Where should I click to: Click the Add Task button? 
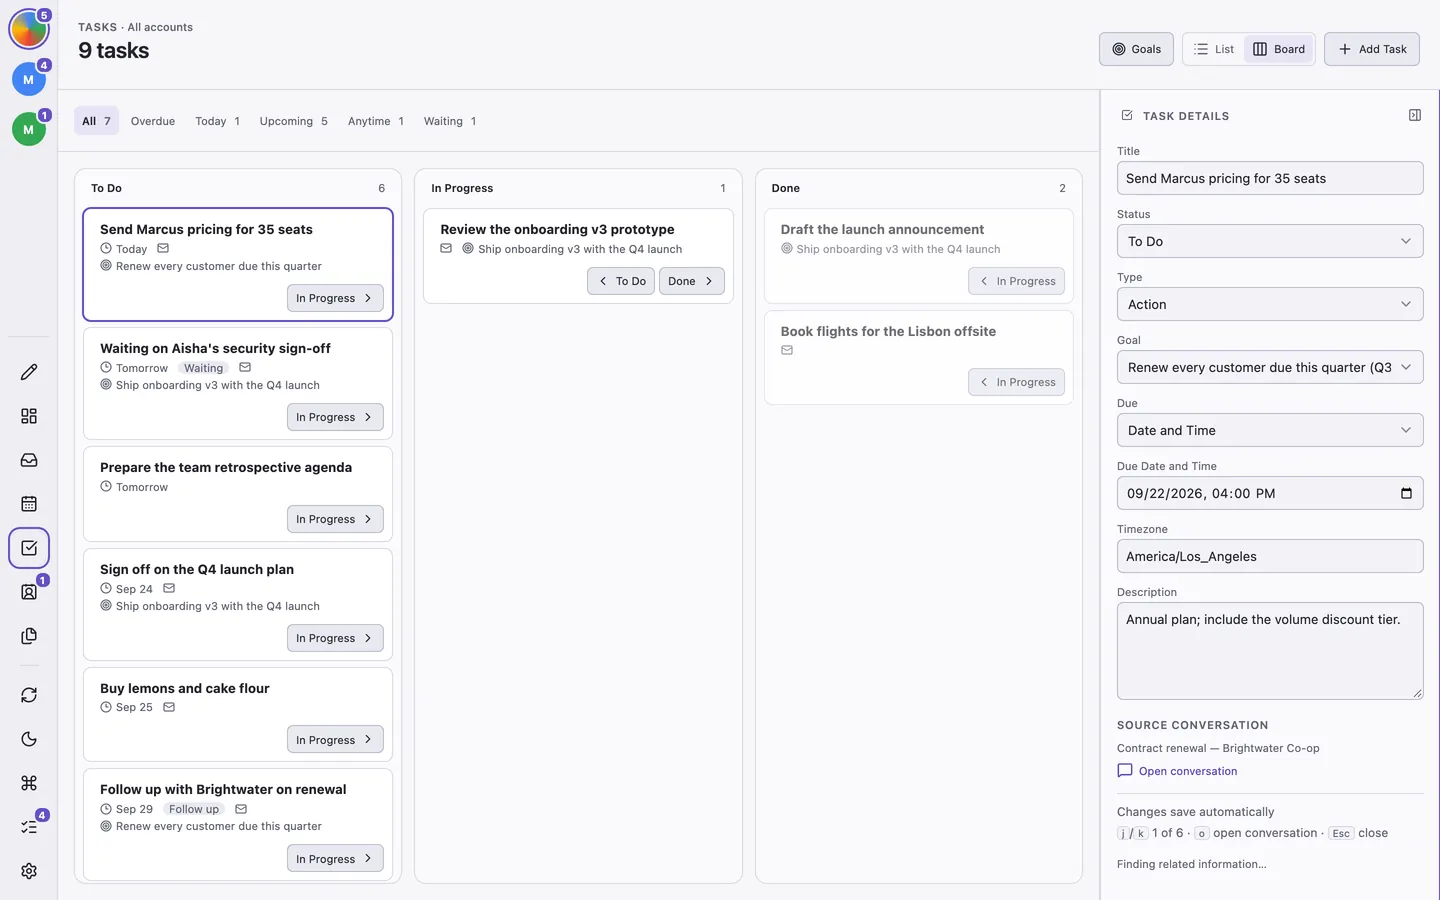[1372, 49]
